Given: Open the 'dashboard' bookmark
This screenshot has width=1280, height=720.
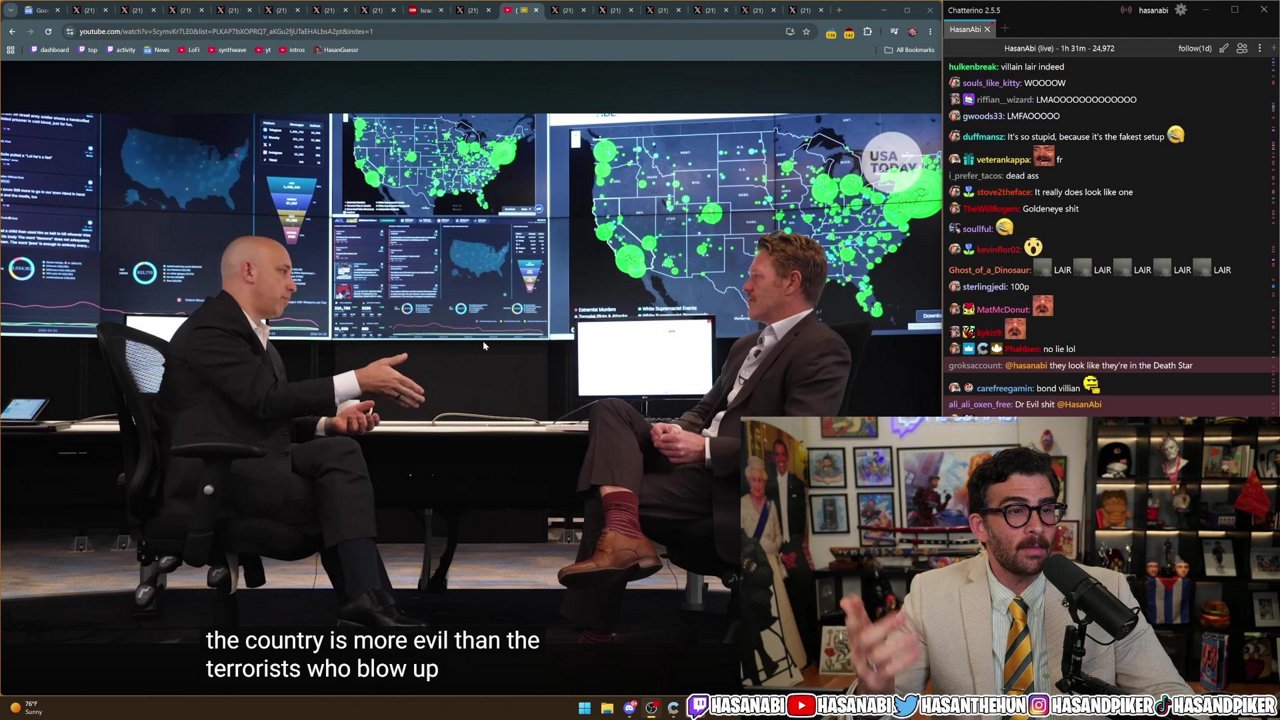Looking at the screenshot, I should (51, 50).
